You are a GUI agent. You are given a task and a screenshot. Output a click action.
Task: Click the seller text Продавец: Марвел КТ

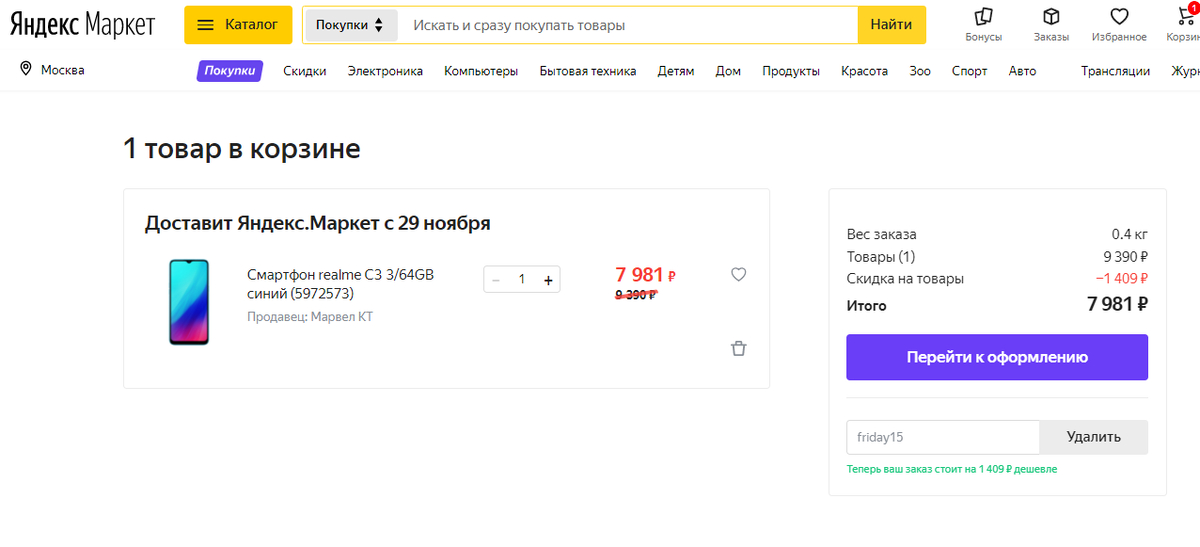click(x=310, y=317)
